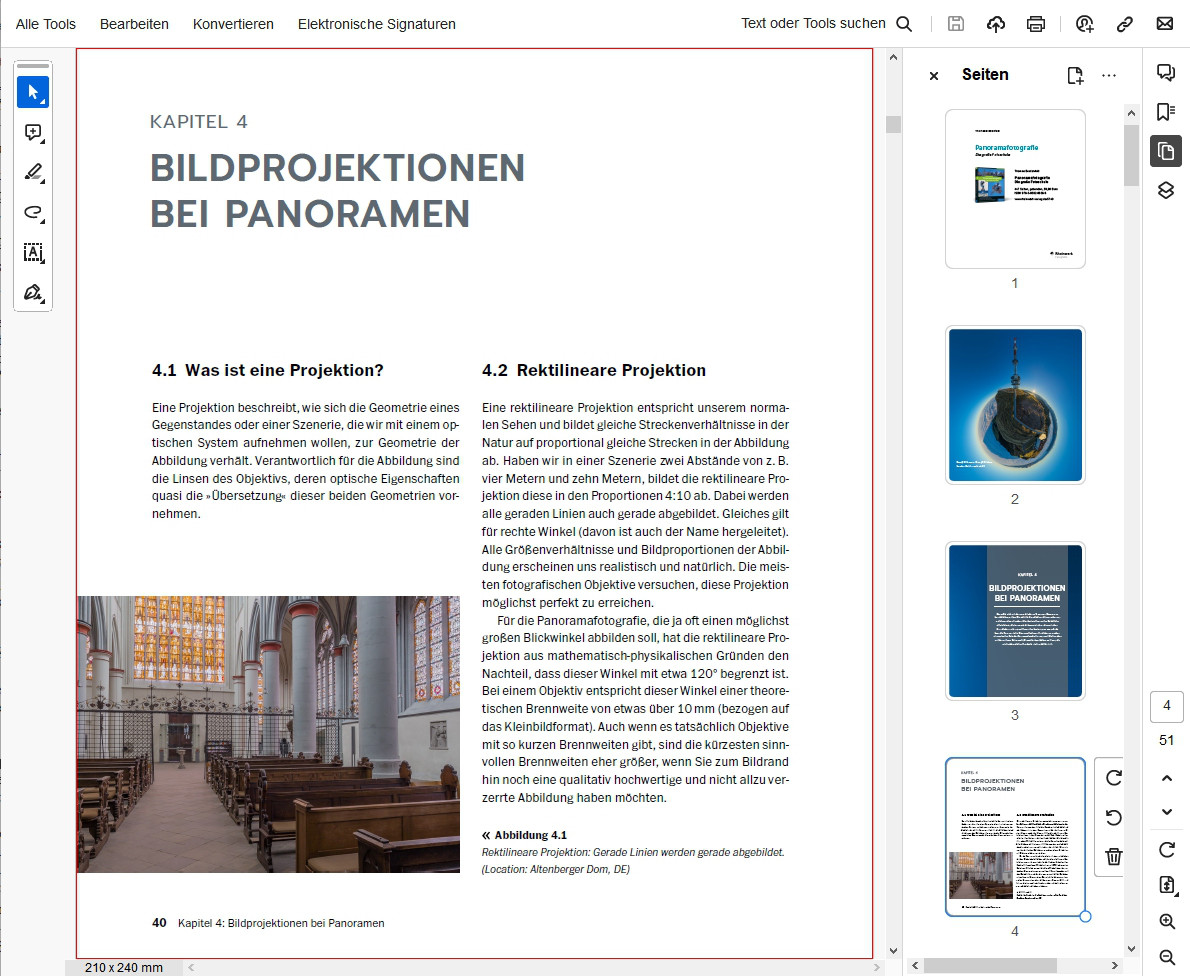Click thumbnails panel vertical scrollbar thumb

(x=1131, y=156)
